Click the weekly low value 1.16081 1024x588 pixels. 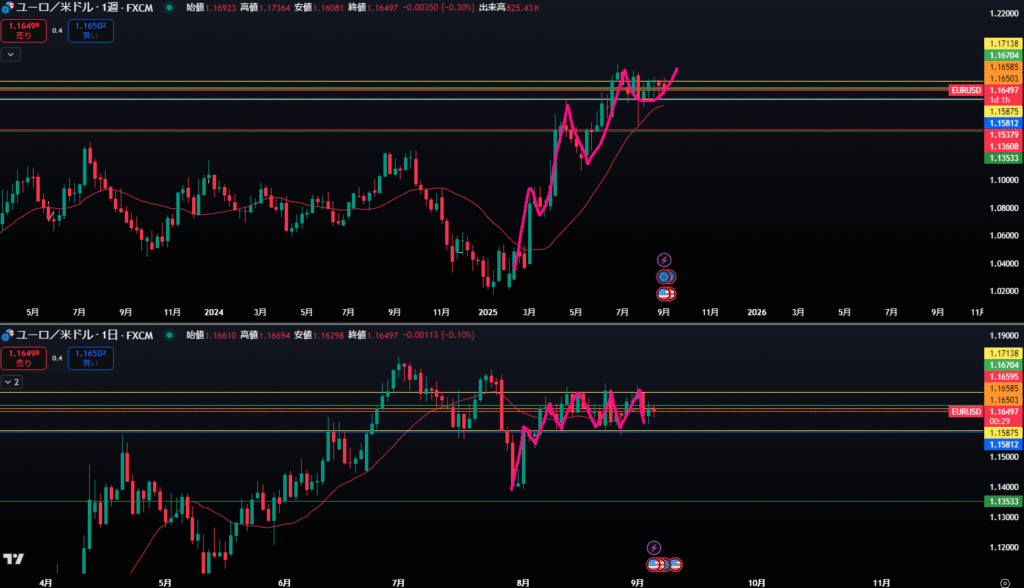point(328,8)
